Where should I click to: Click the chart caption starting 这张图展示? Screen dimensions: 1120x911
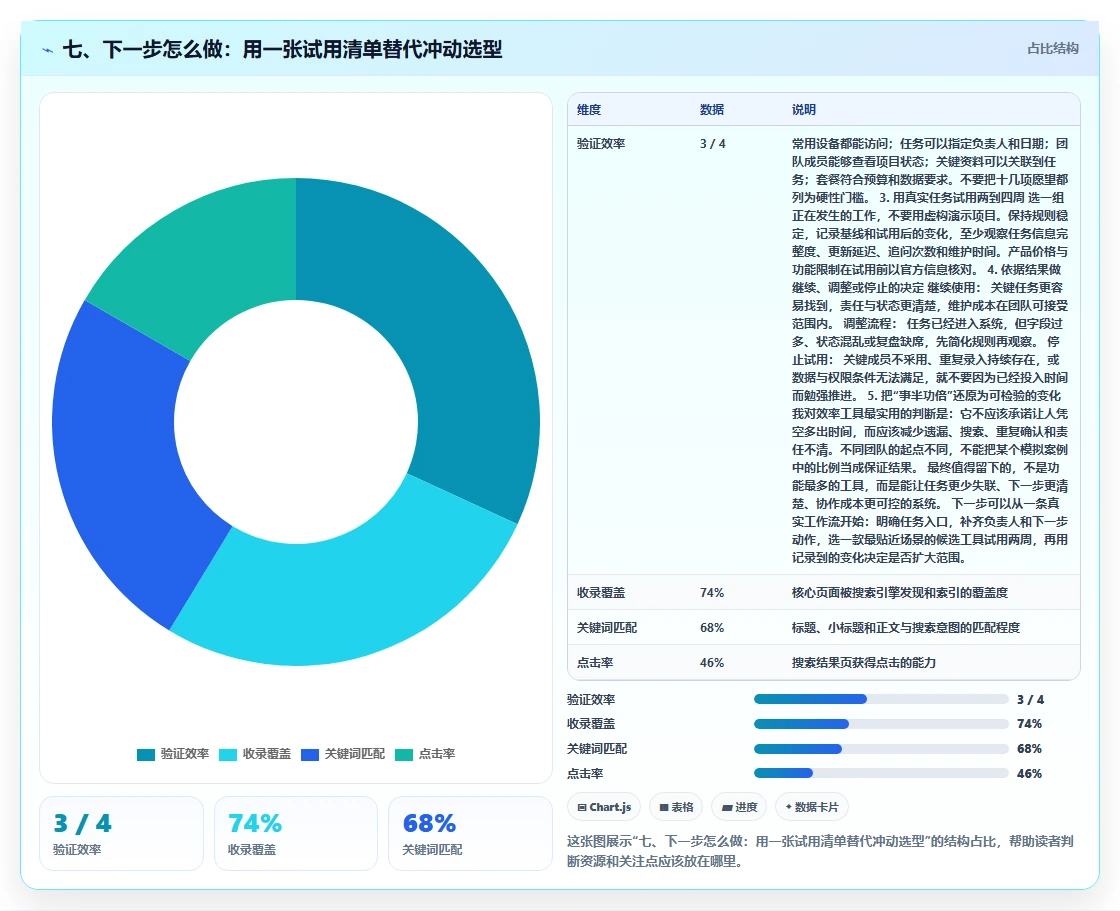(x=820, y=852)
